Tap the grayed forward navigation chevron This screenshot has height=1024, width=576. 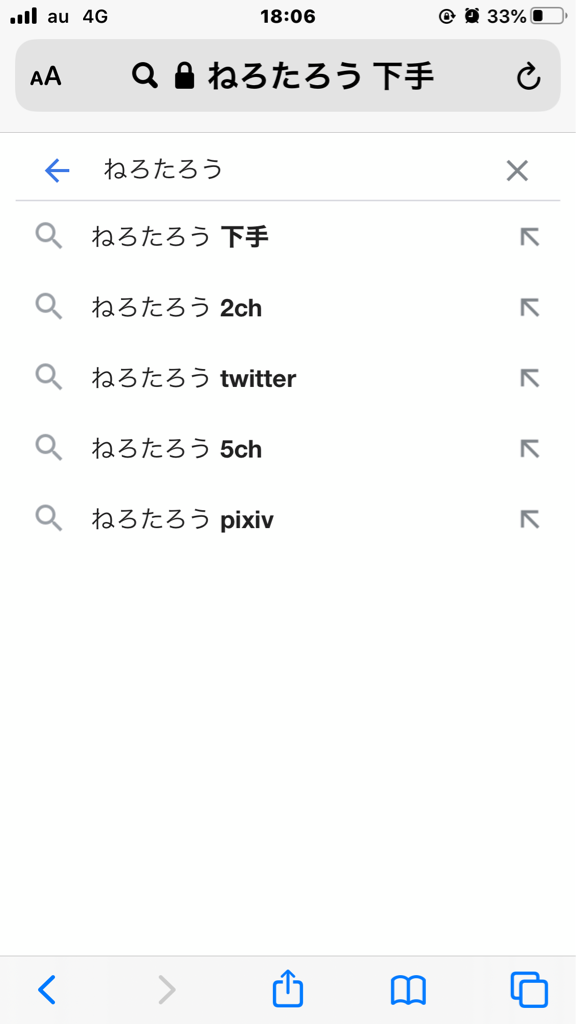click(x=166, y=988)
